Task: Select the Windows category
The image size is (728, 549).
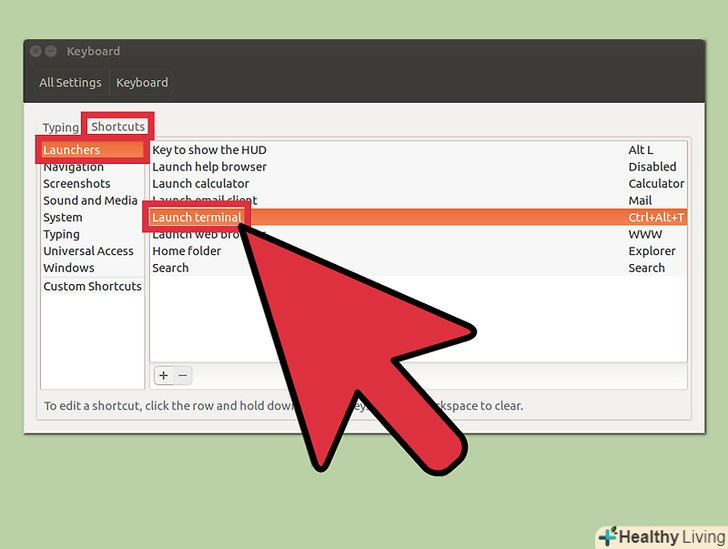Action: pyautogui.click(x=92, y=268)
